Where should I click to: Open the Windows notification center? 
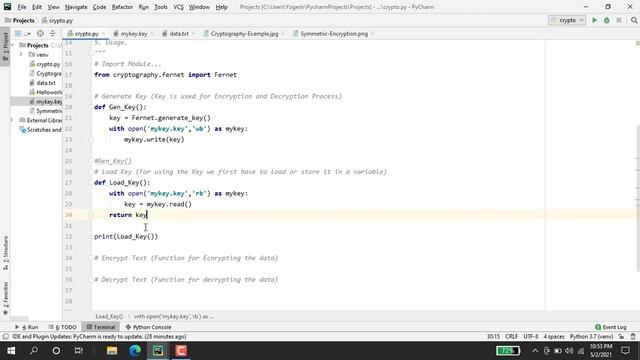[x=625, y=351]
